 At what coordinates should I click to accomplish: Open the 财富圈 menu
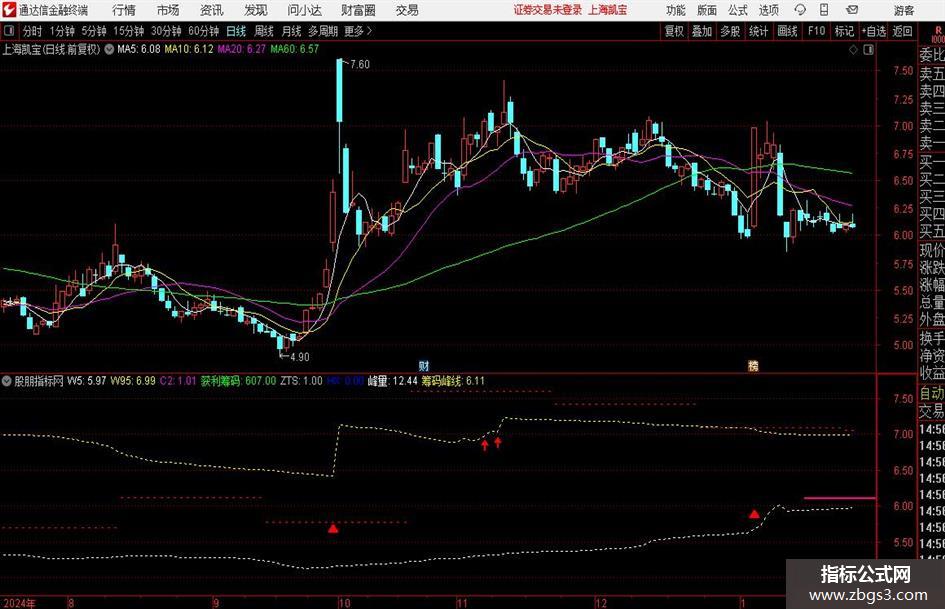tap(358, 10)
